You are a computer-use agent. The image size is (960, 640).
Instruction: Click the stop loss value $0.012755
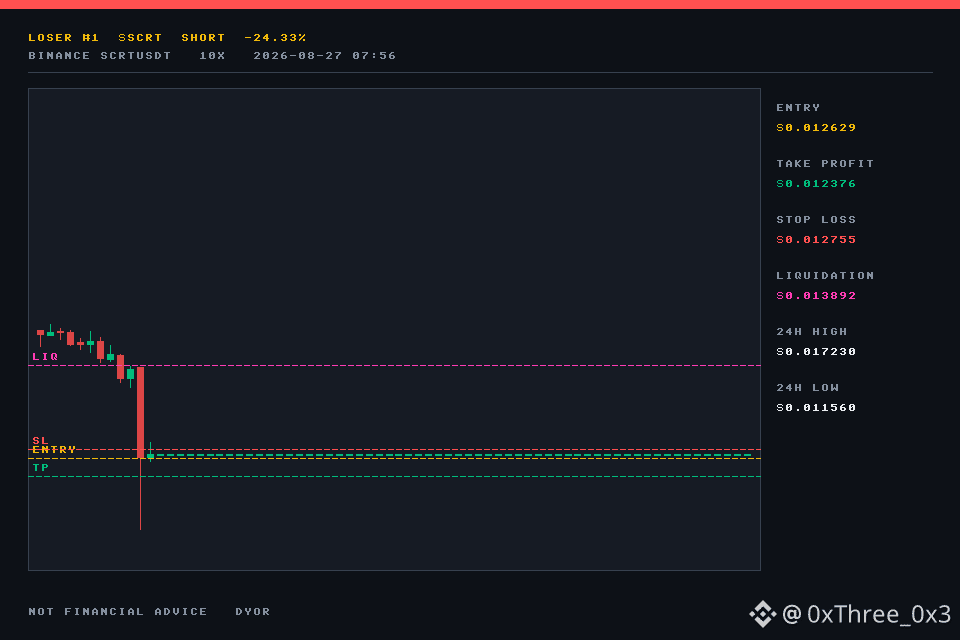click(816, 239)
